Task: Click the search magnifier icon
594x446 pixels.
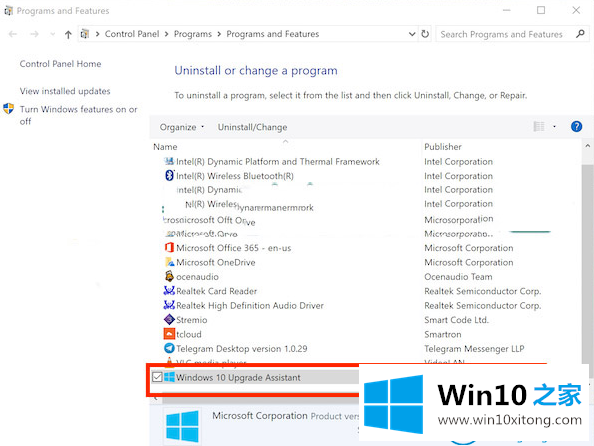Action: pyautogui.click(x=580, y=34)
